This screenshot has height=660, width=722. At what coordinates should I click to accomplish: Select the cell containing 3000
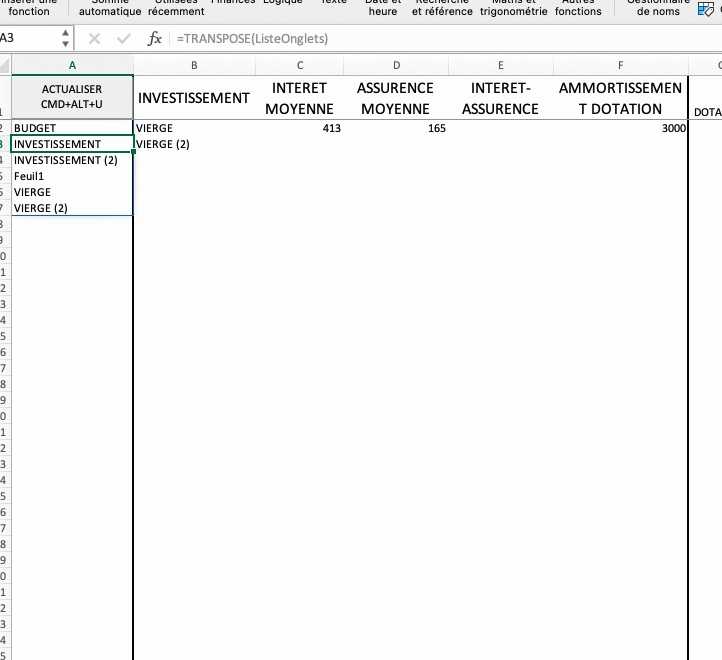tap(620, 128)
